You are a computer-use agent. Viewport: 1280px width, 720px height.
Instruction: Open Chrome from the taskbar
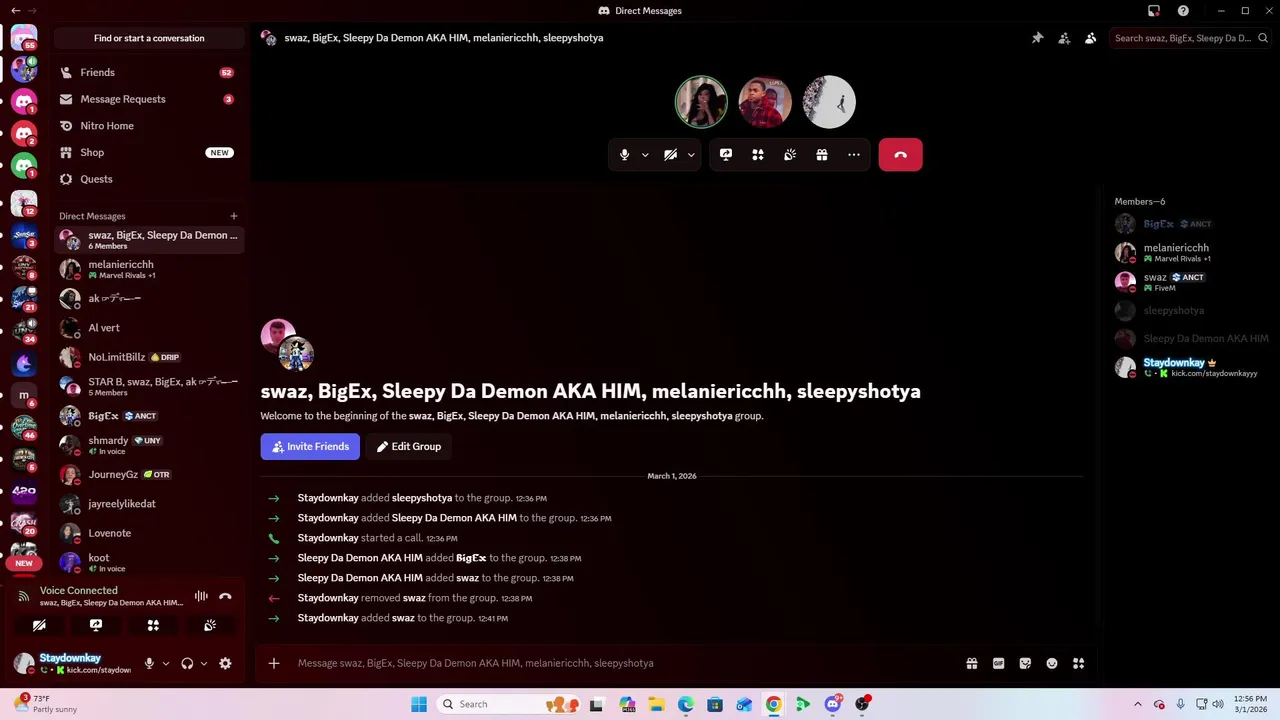[773, 704]
